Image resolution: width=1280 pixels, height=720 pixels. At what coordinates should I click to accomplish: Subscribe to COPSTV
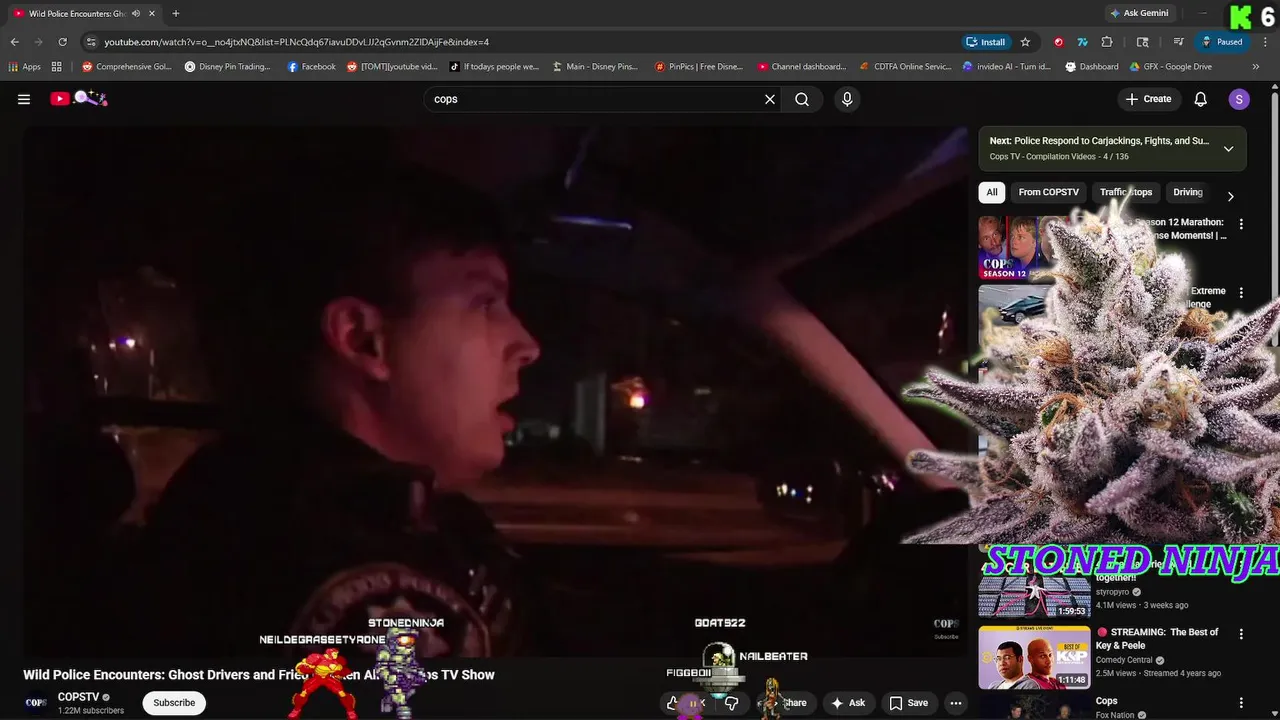174,703
